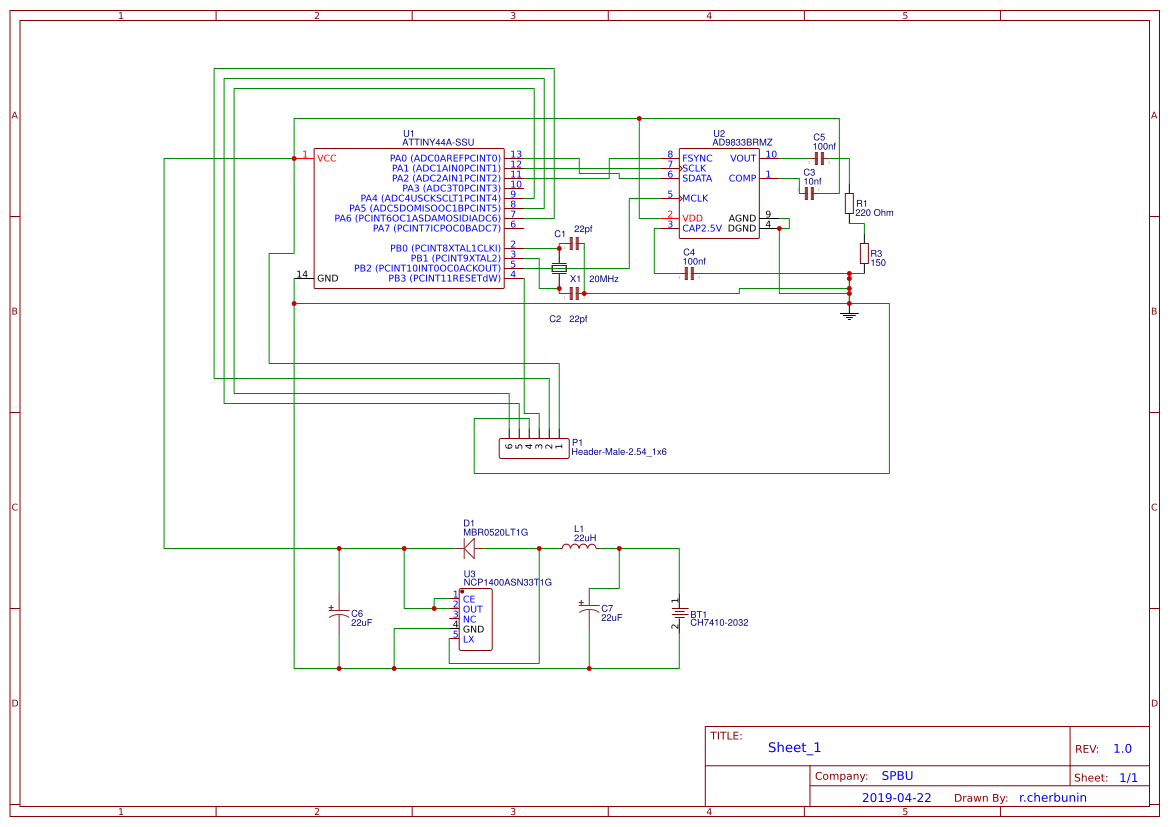Select the P1 Header-Male-2.54_1x6 connector
1171x827 pixels.
[x=534, y=448]
